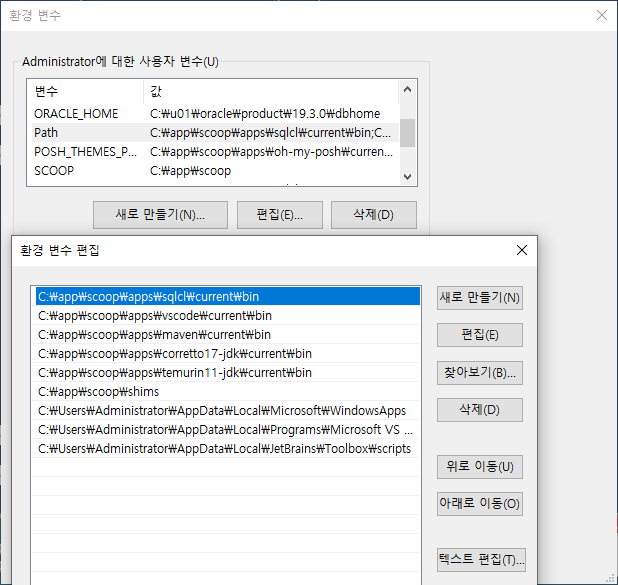Click the 값 column header
The image size is (618, 585).
click(x=271, y=92)
